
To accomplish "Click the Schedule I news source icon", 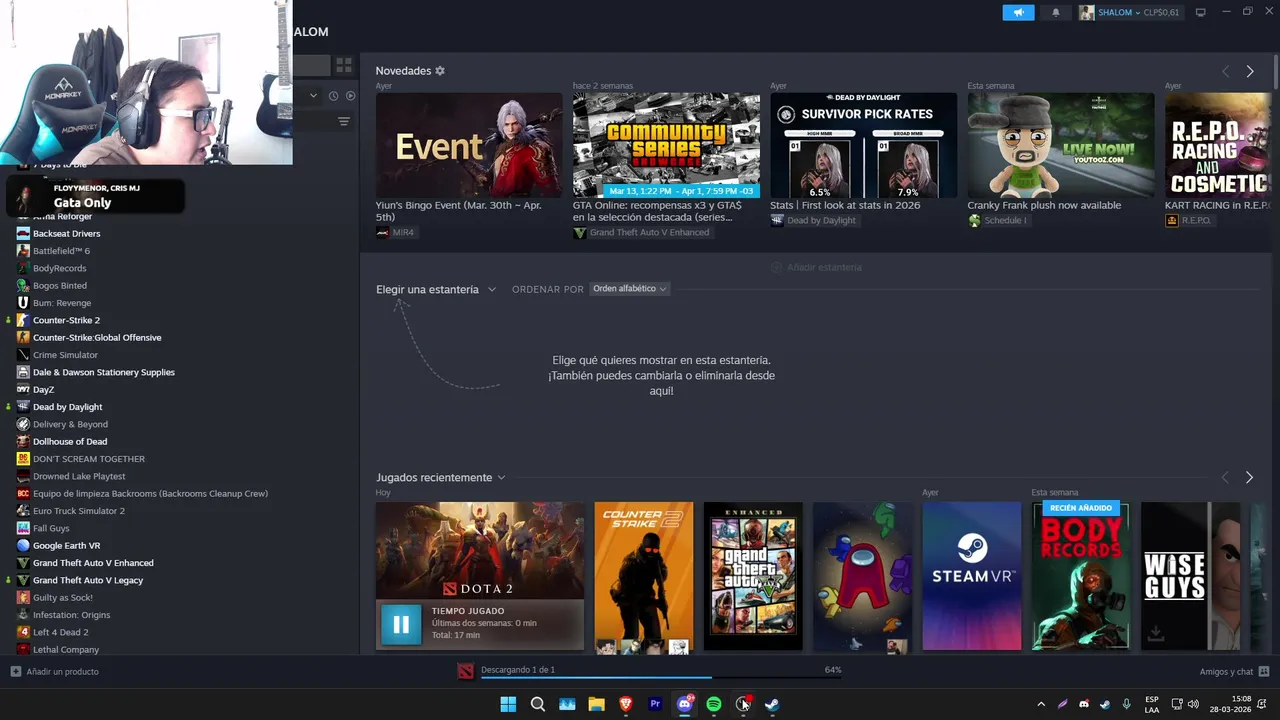I will click(974, 220).
